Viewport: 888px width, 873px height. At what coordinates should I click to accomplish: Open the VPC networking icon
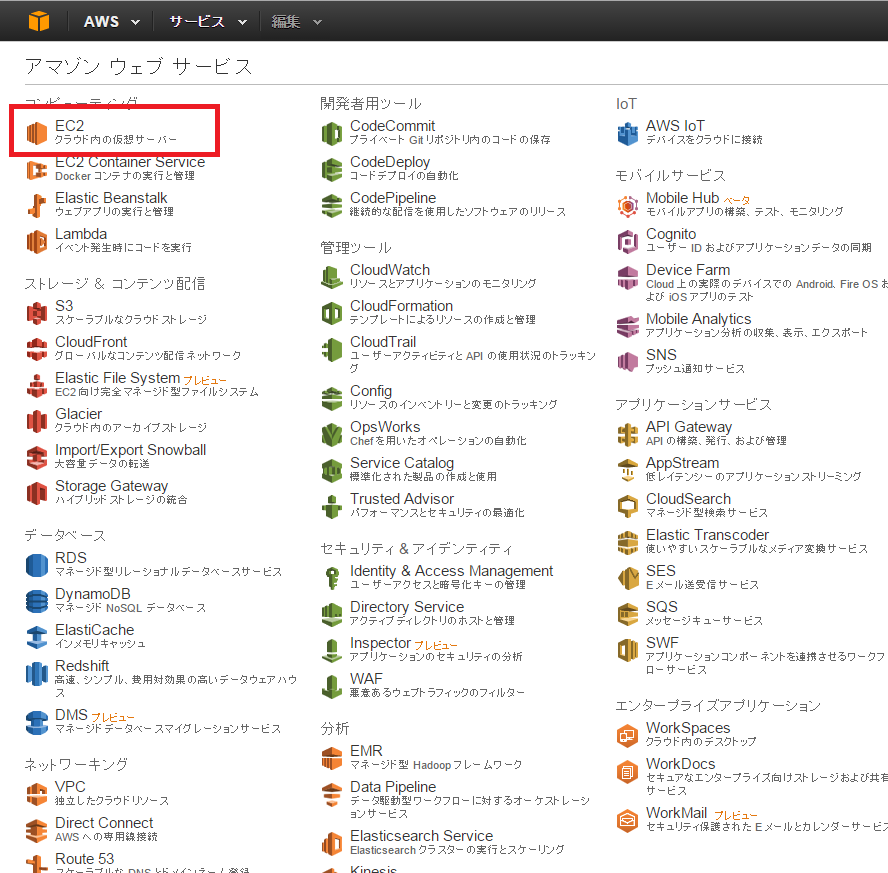pyautogui.click(x=37, y=794)
